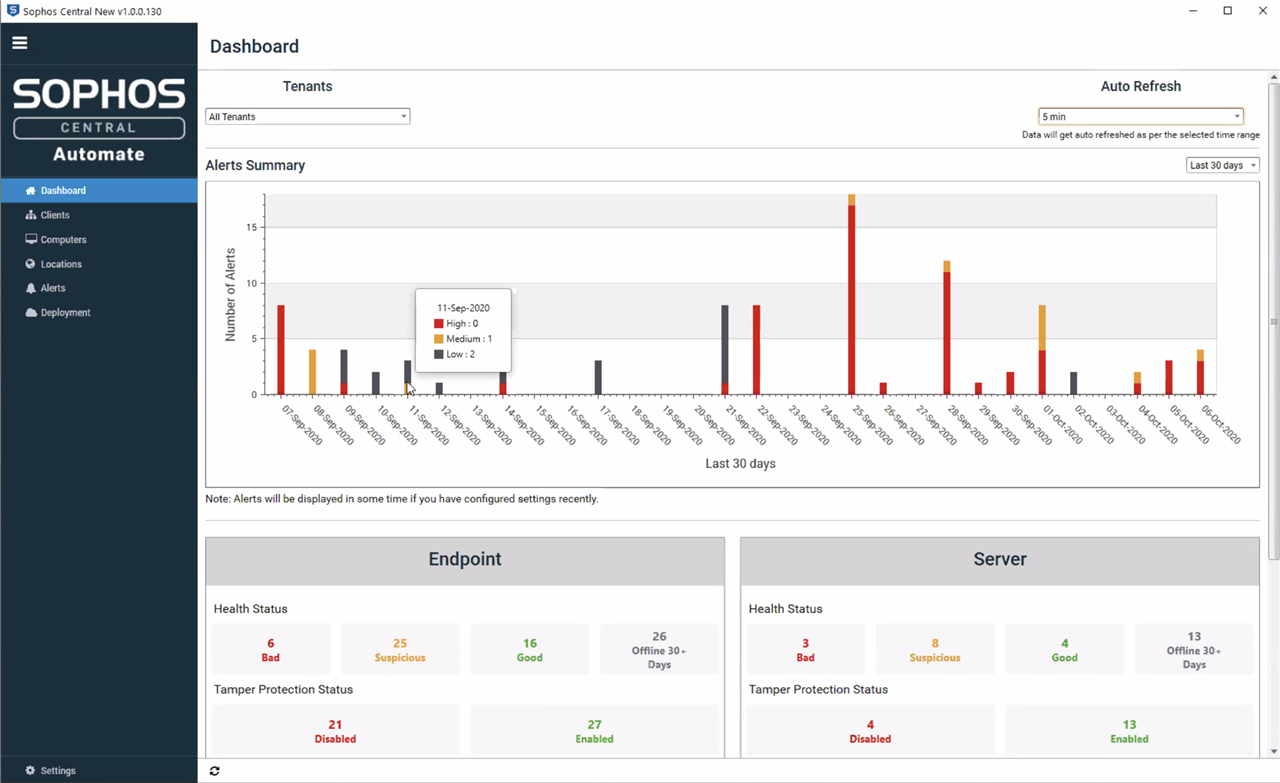Screen dimensions: 1280x783
Task: Click the 25-Sep-2020 tallest alert bar
Action: click(x=851, y=300)
